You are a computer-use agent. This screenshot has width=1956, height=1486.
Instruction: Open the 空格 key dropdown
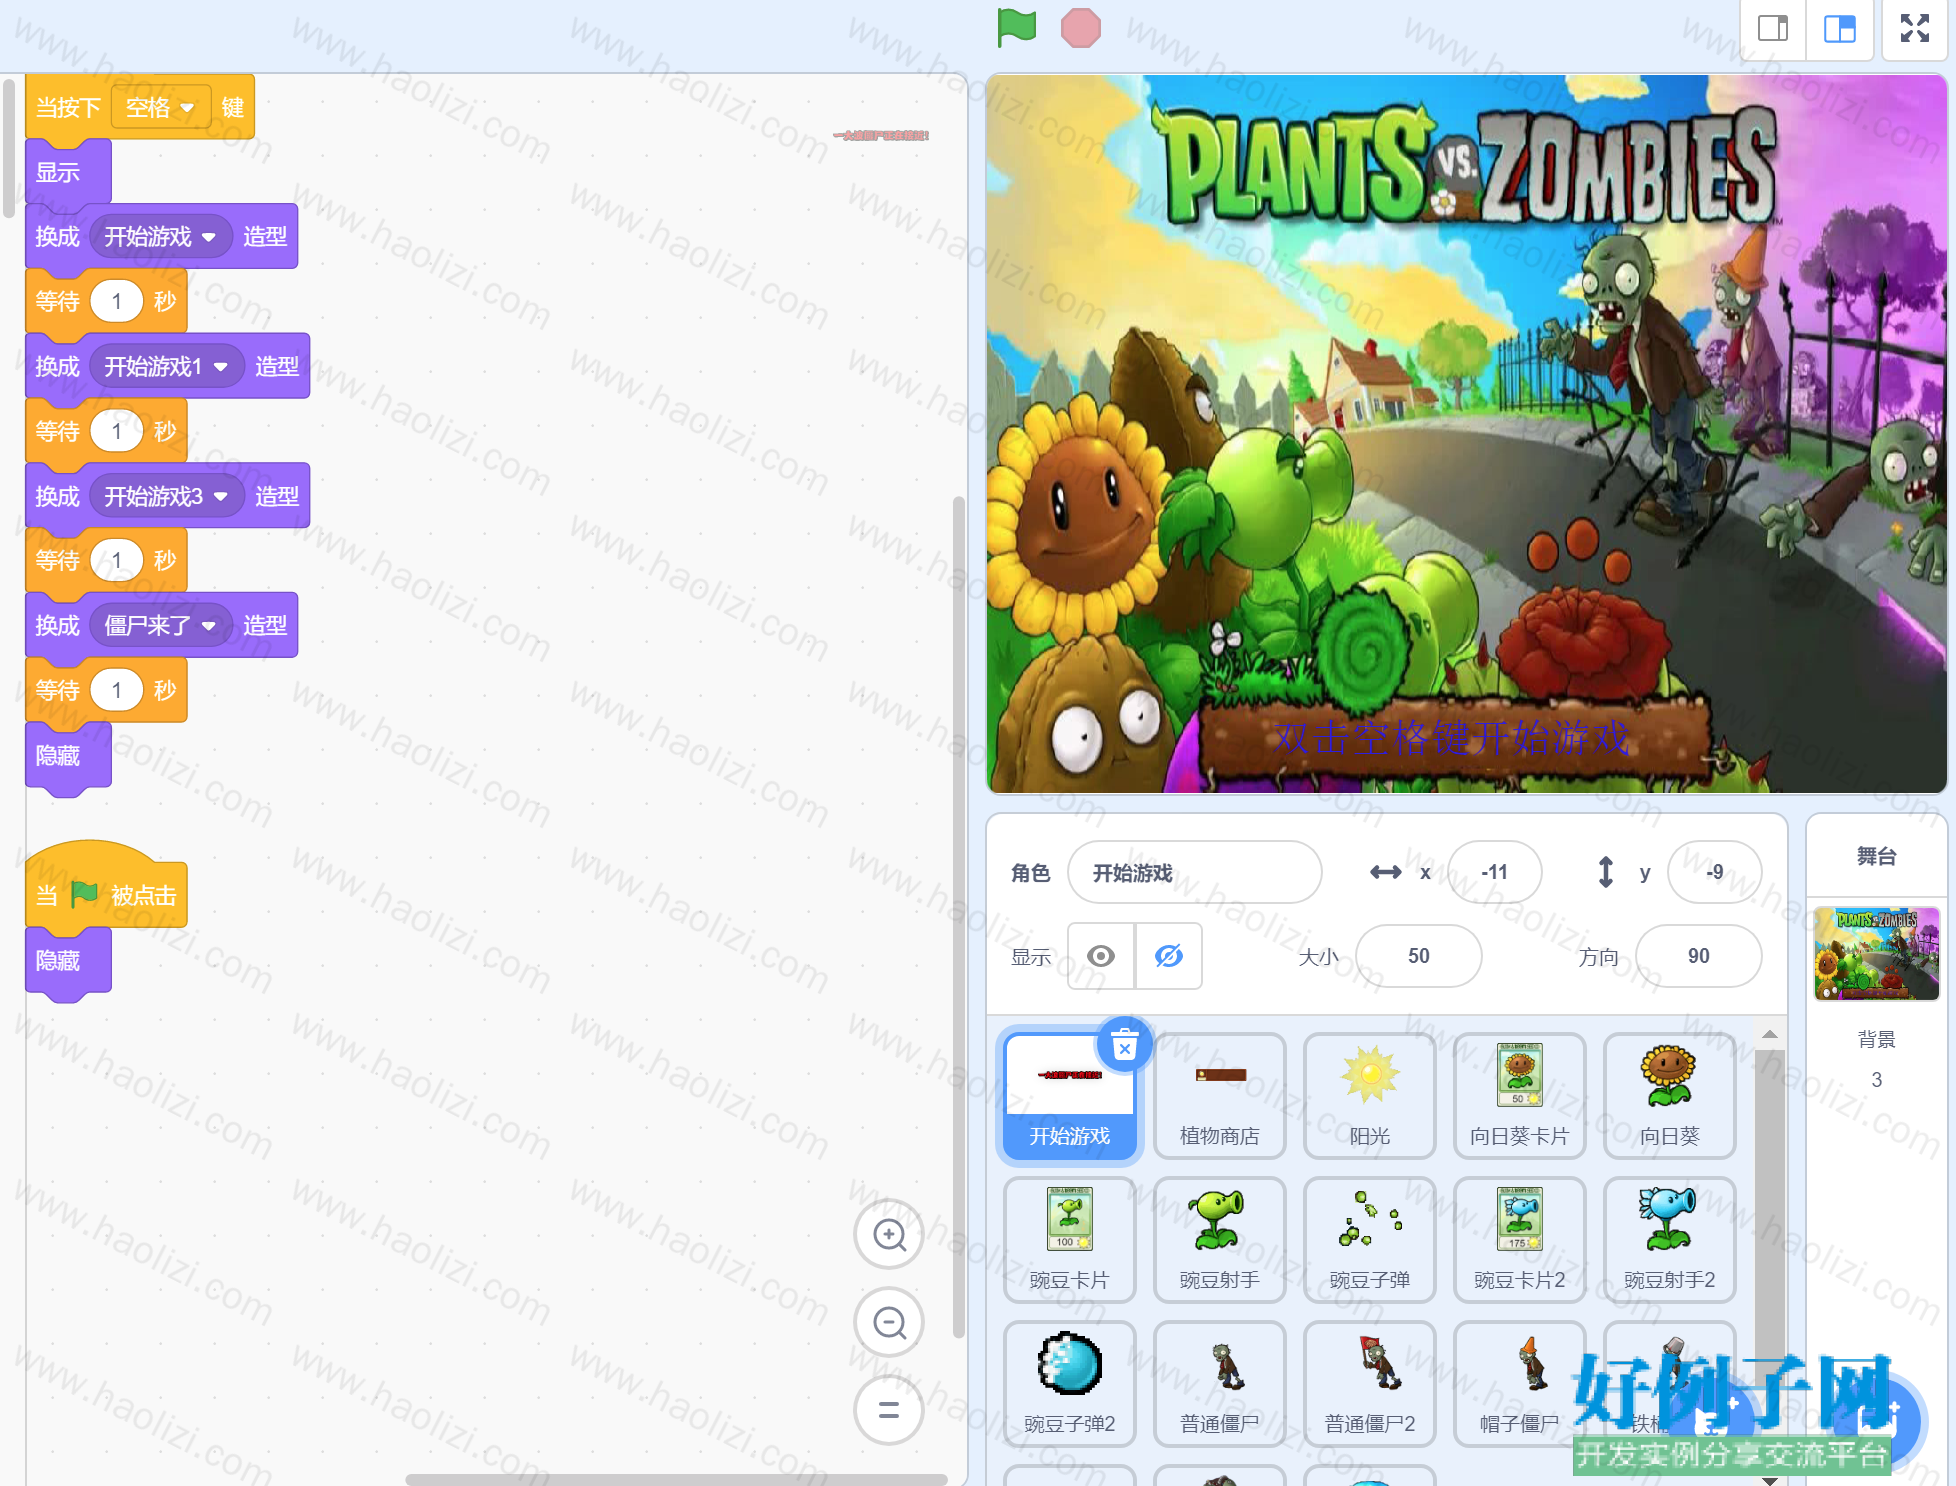coord(161,107)
